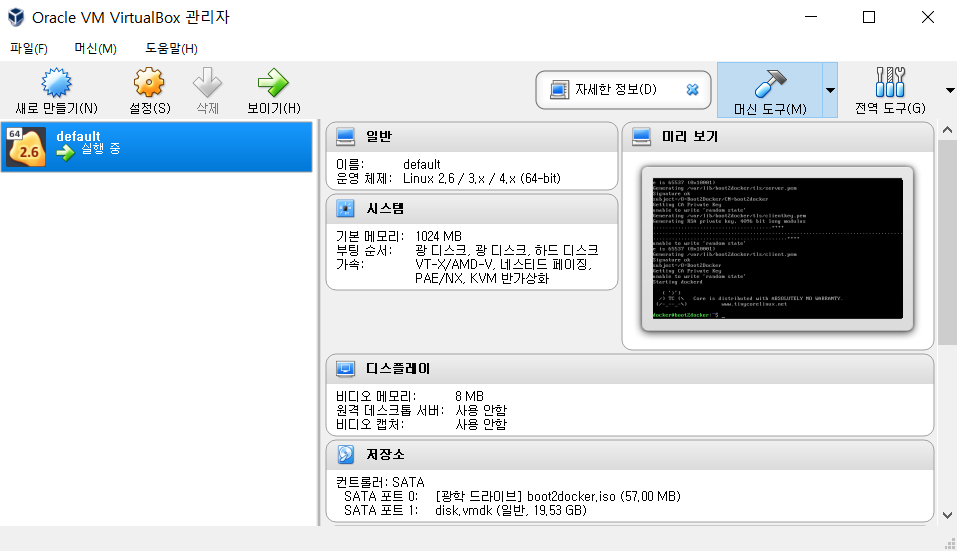Click the 컨트롤러: SATA label
The width and height of the screenshot is (957, 551).
[380, 483]
